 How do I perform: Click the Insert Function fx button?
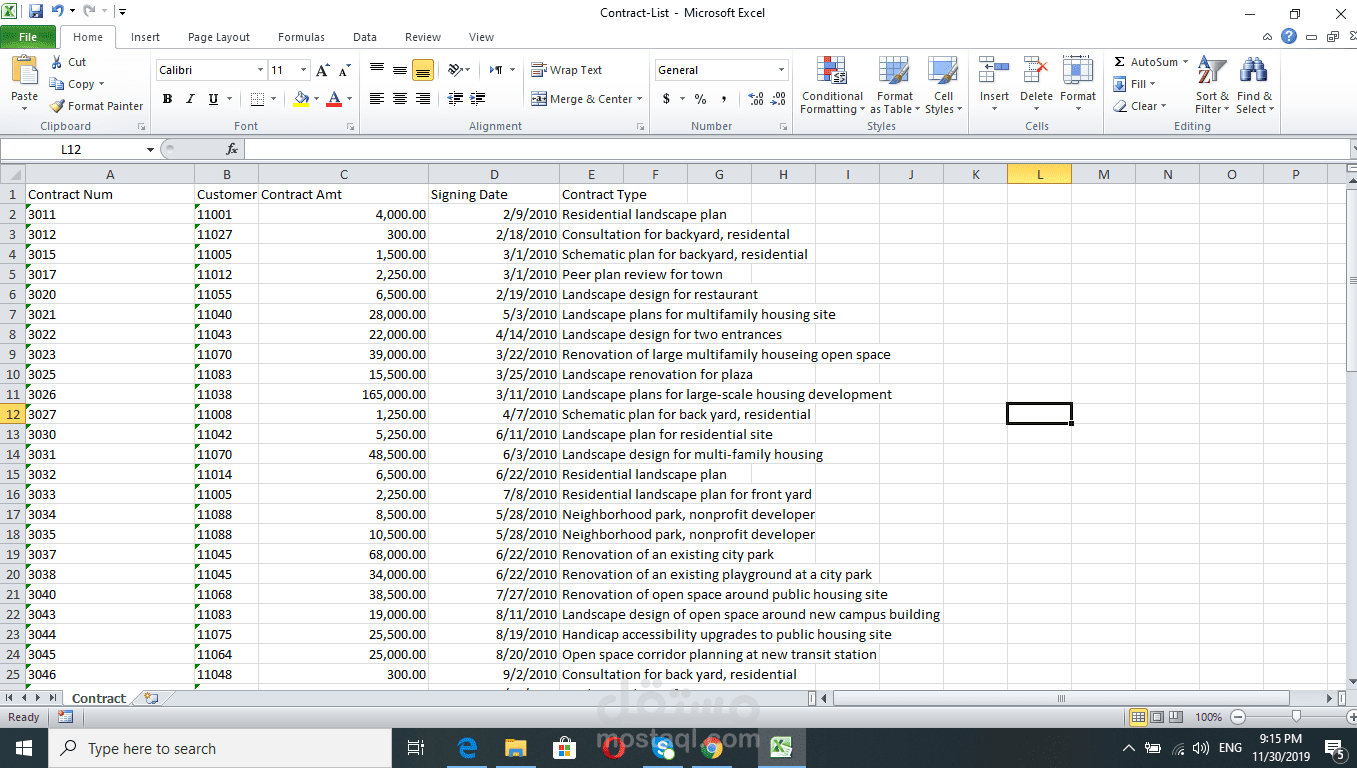point(232,149)
